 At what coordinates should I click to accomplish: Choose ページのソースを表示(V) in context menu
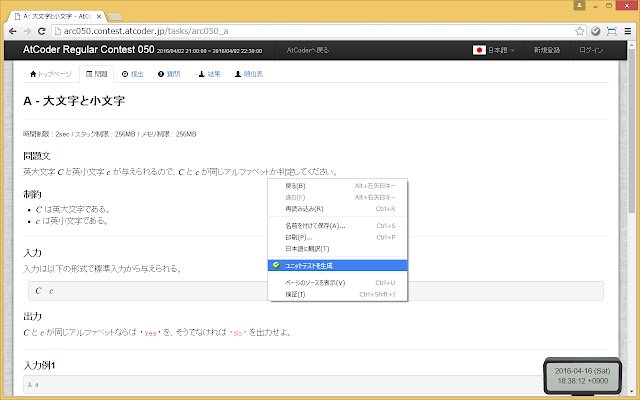338,282
